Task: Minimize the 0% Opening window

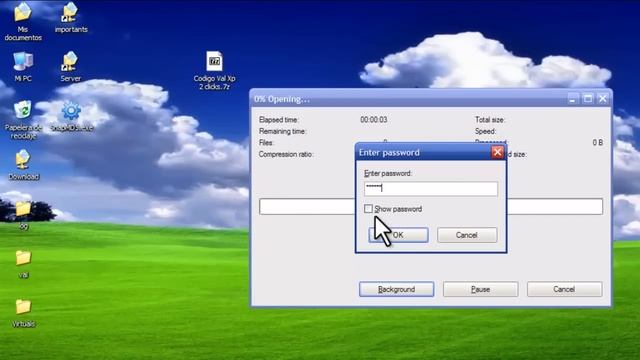Action: tap(572, 99)
